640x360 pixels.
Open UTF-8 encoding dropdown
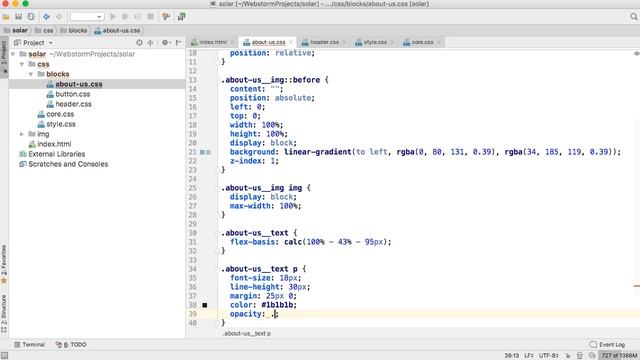[x=549, y=356]
